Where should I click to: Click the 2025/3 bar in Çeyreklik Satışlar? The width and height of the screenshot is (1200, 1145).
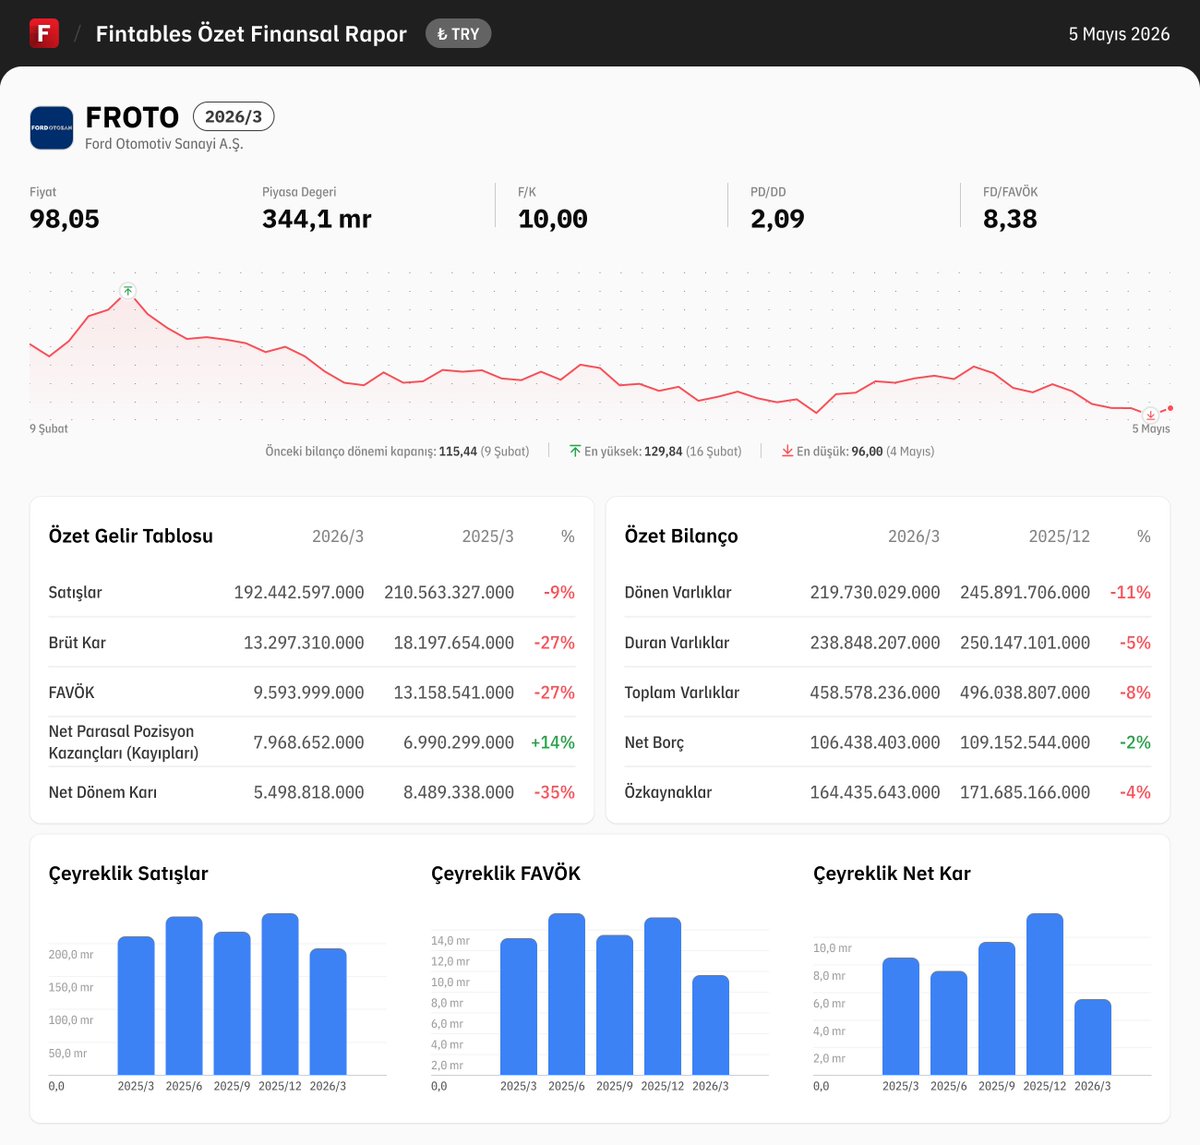click(x=136, y=1006)
